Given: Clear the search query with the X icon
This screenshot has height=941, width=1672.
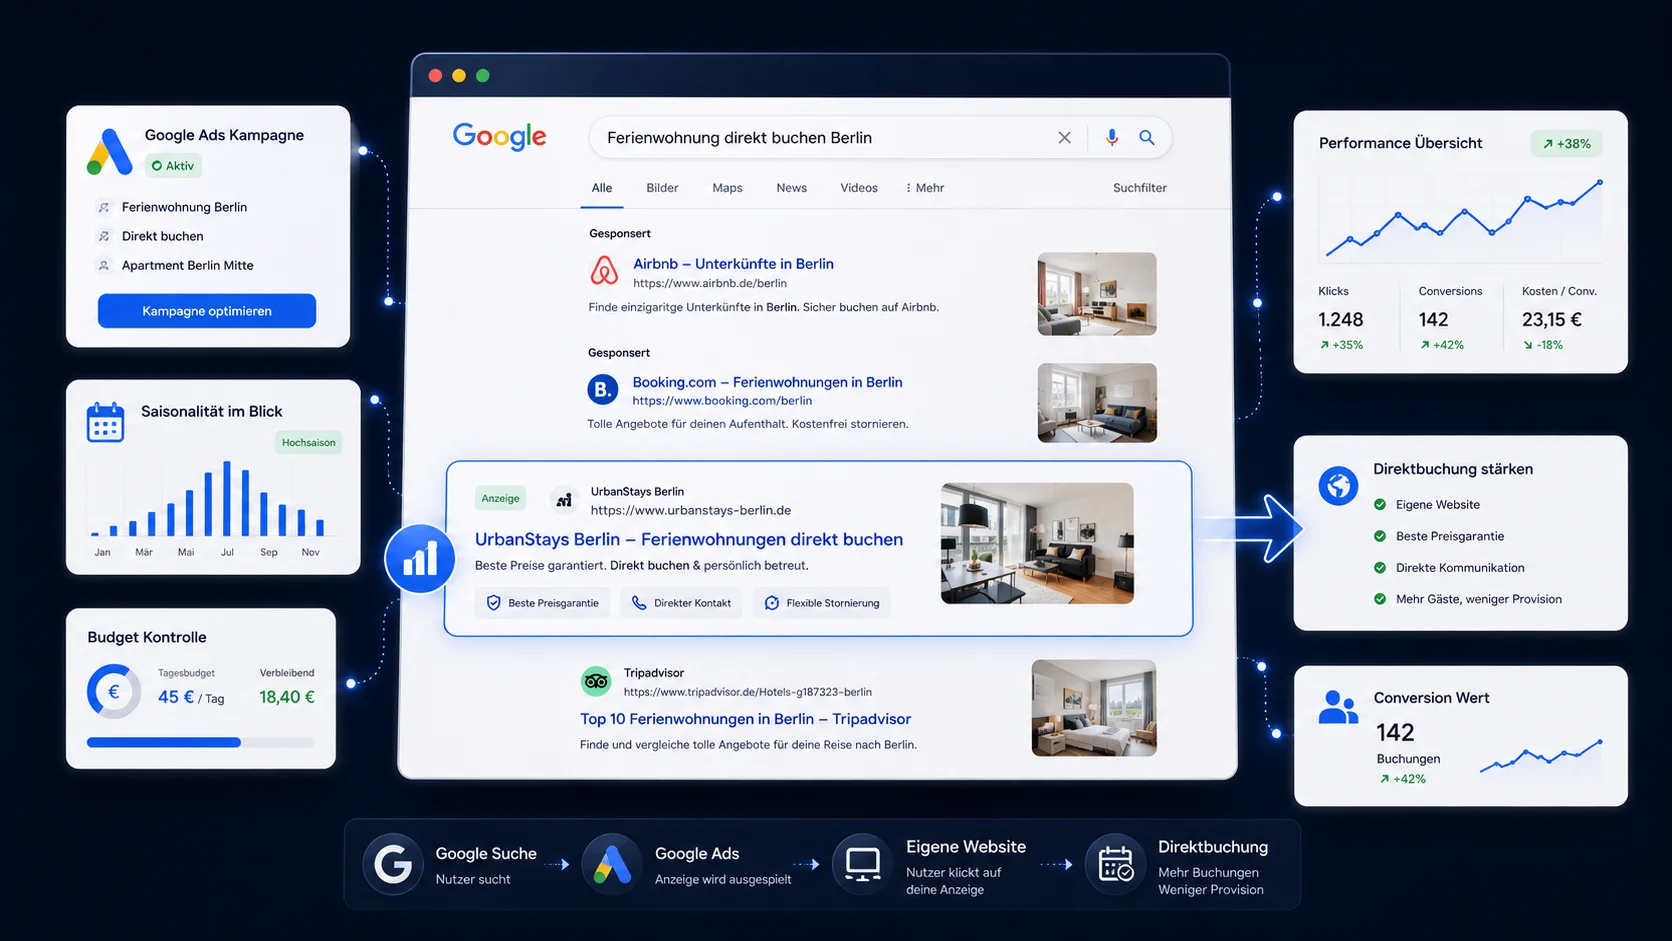Looking at the screenshot, I should click(1064, 138).
